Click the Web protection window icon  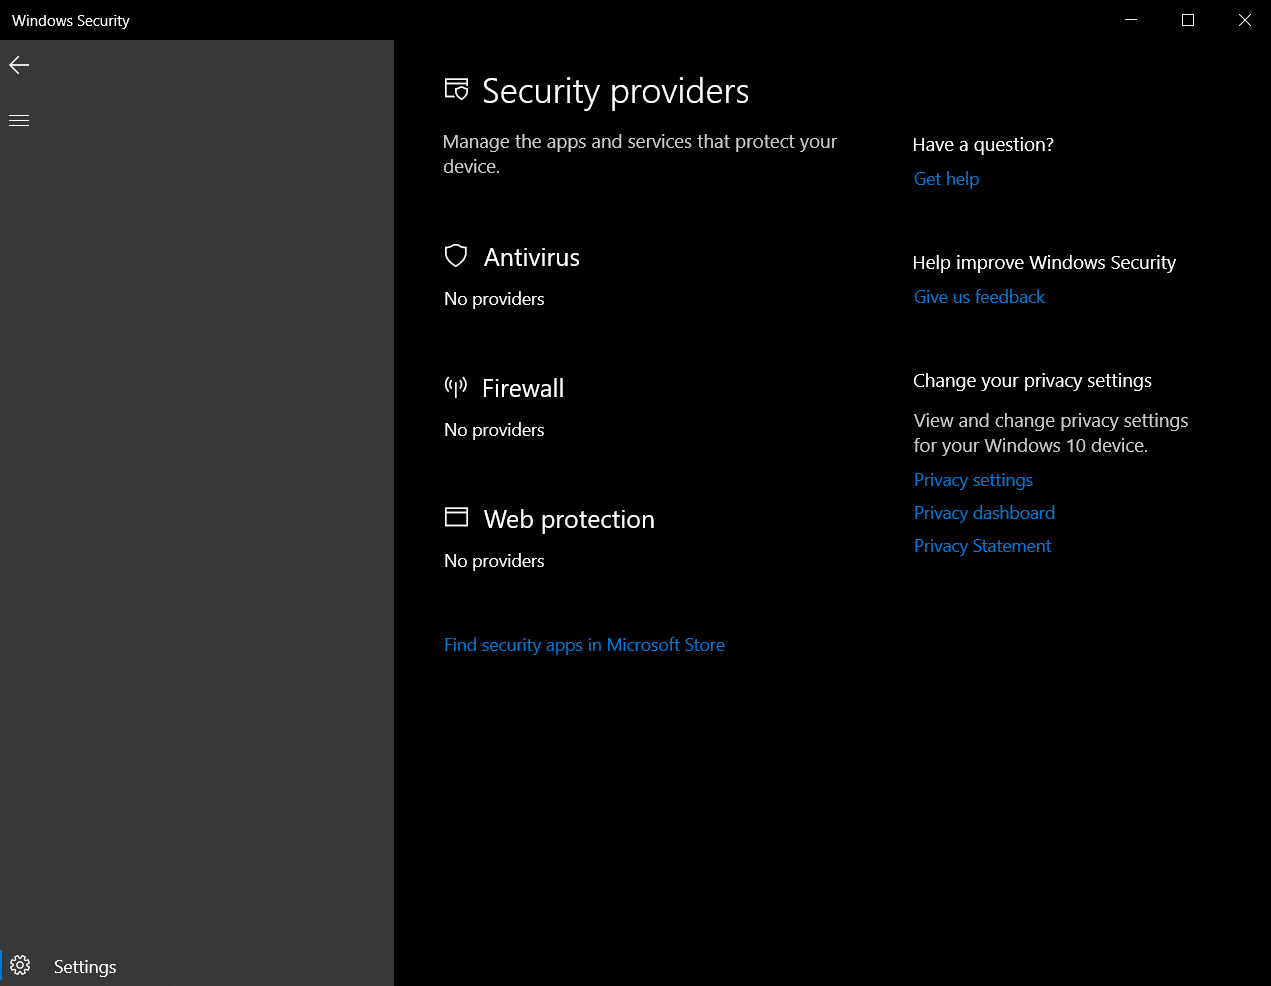click(x=456, y=517)
